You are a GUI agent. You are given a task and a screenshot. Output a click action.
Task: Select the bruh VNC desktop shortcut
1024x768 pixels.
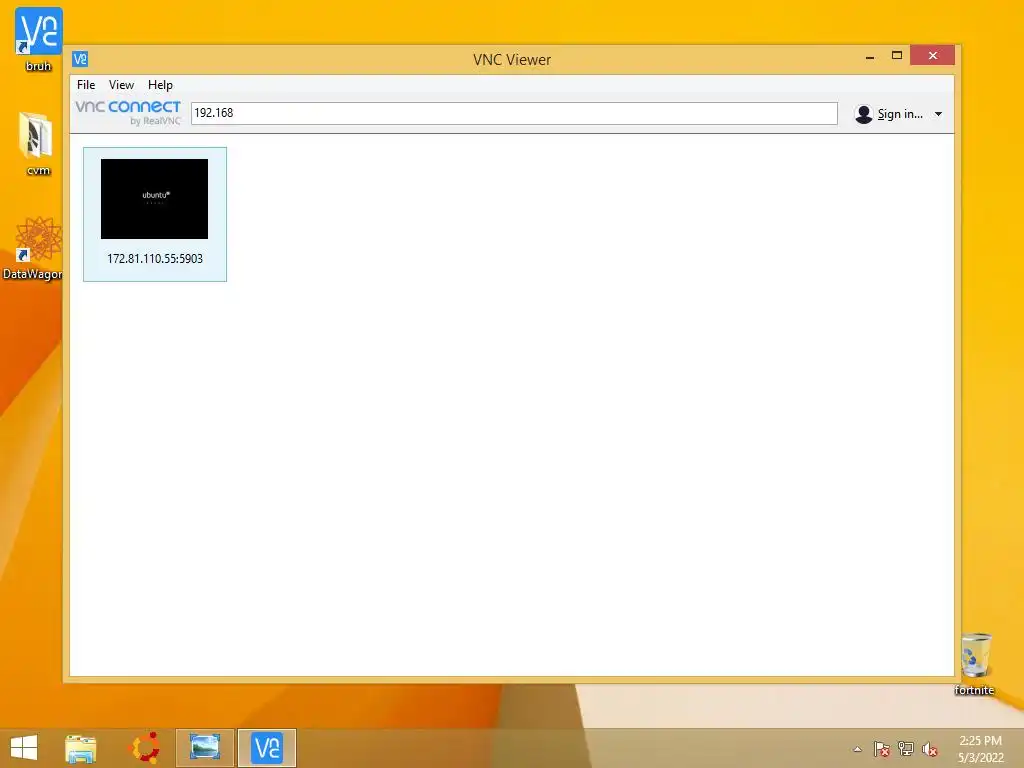38,39
